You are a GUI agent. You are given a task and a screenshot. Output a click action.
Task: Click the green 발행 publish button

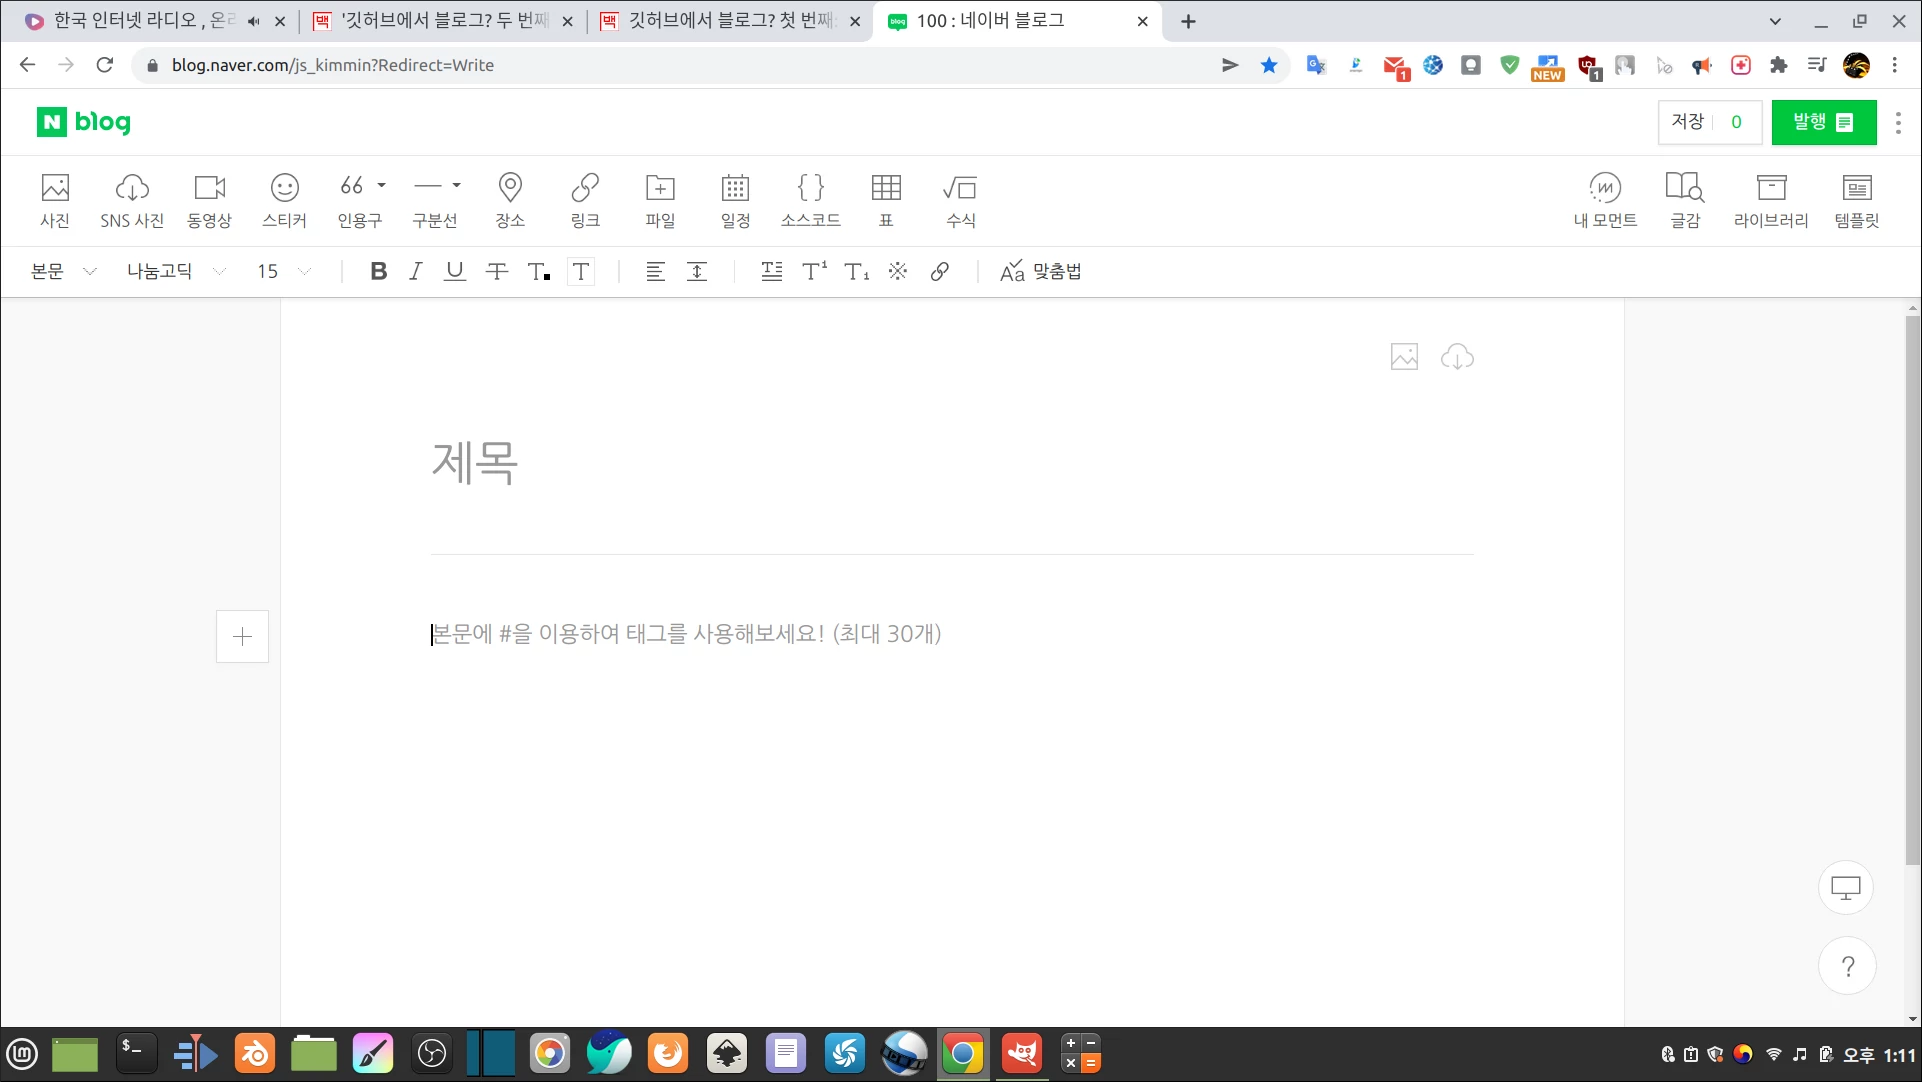(x=1823, y=121)
